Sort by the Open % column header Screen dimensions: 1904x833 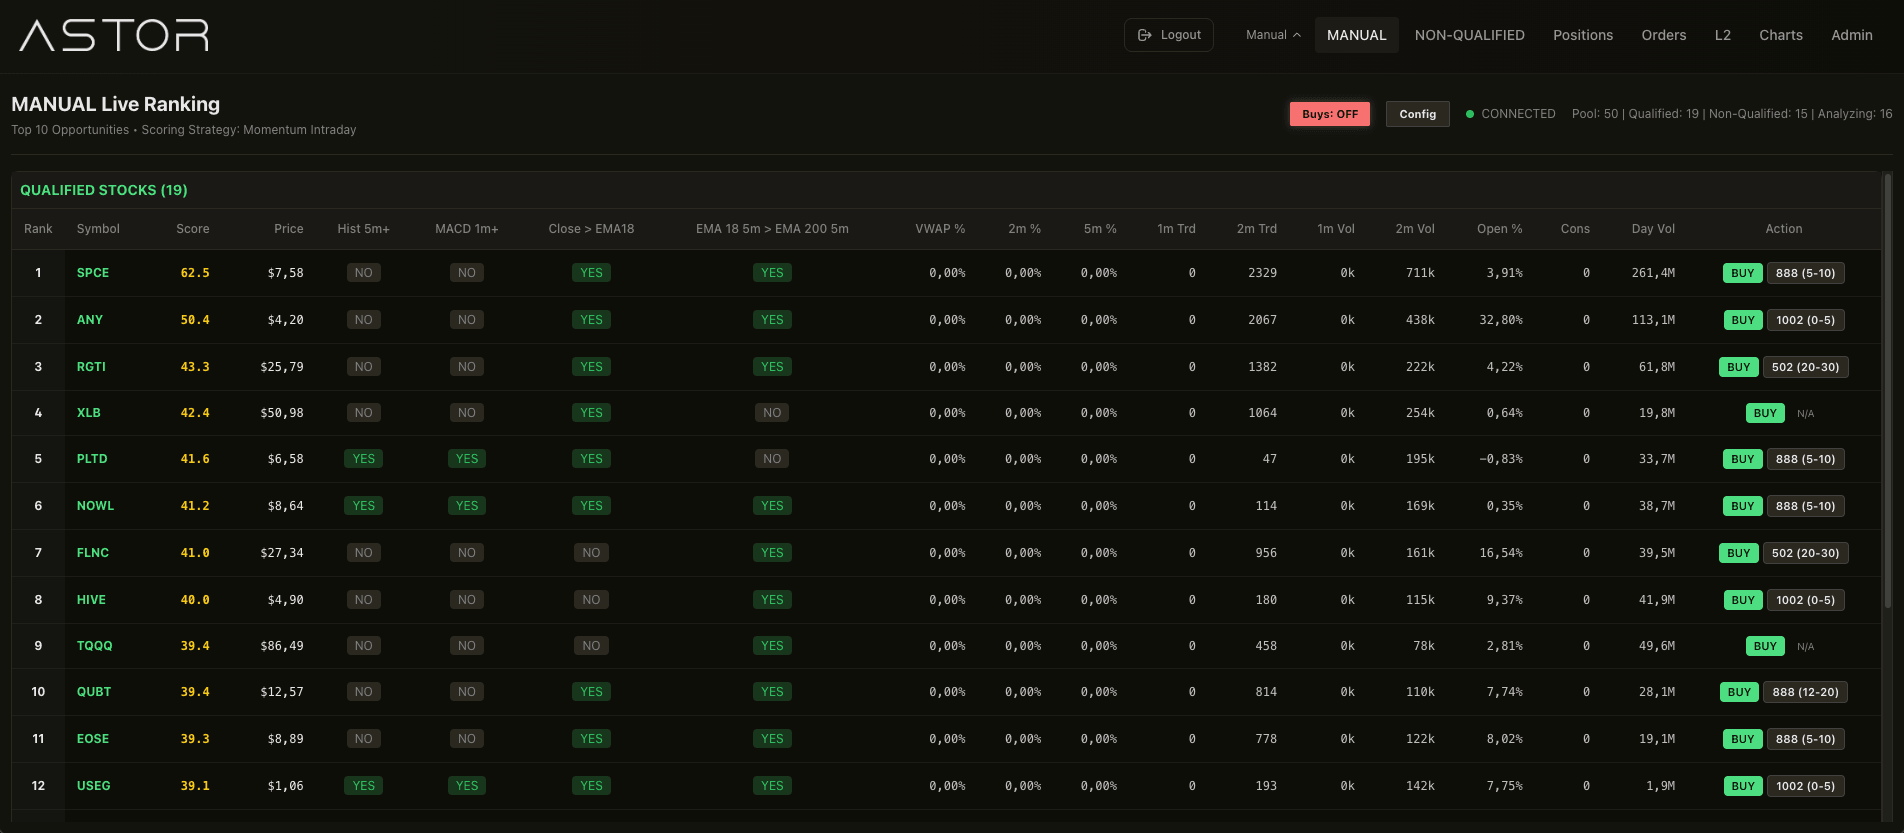(x=1499, y=229)
